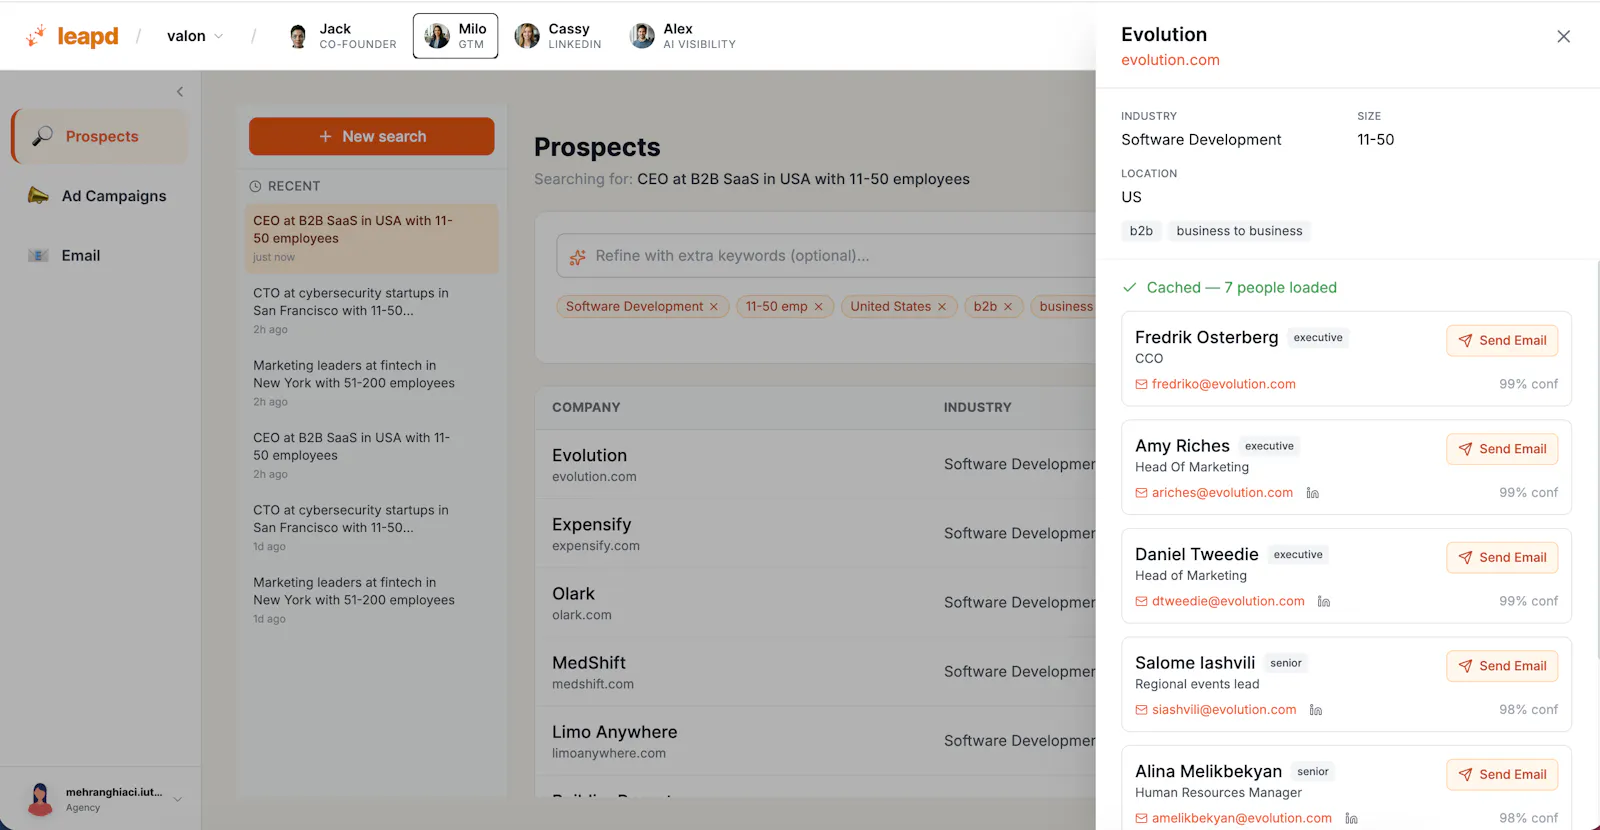The width and height of the screenshot is (1600, 830).
Task: Close the Evolution details panel
Action: [1564, 37]
